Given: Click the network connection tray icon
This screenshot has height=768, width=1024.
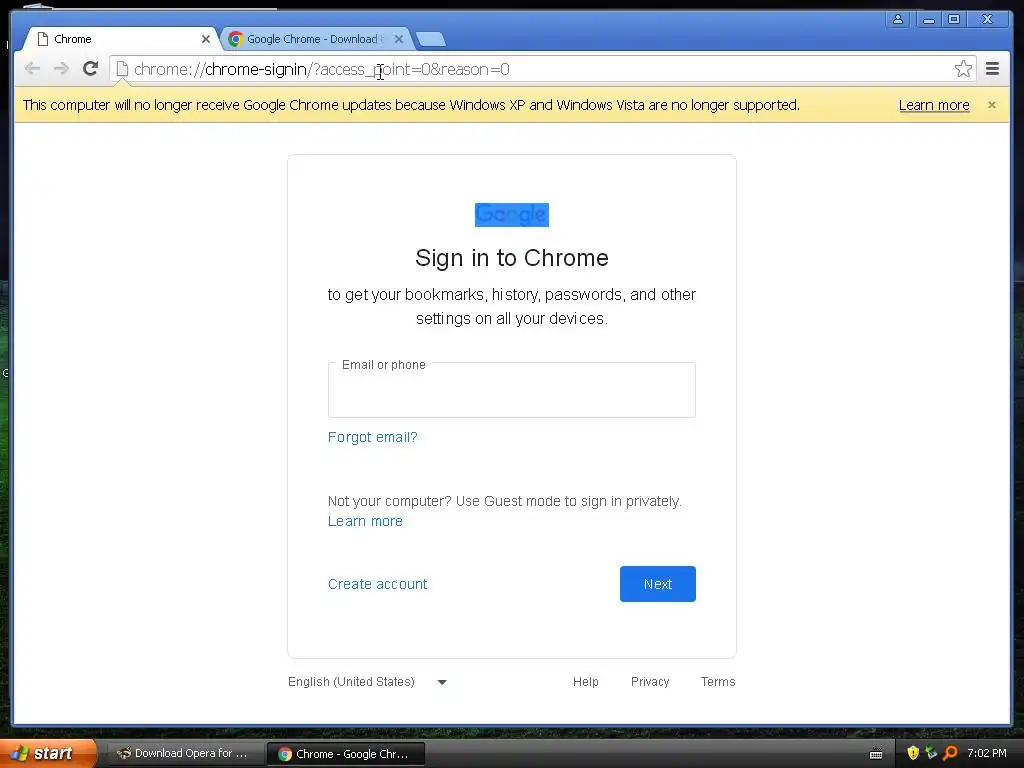Looking at the screenshot, I should click(931, 753).
